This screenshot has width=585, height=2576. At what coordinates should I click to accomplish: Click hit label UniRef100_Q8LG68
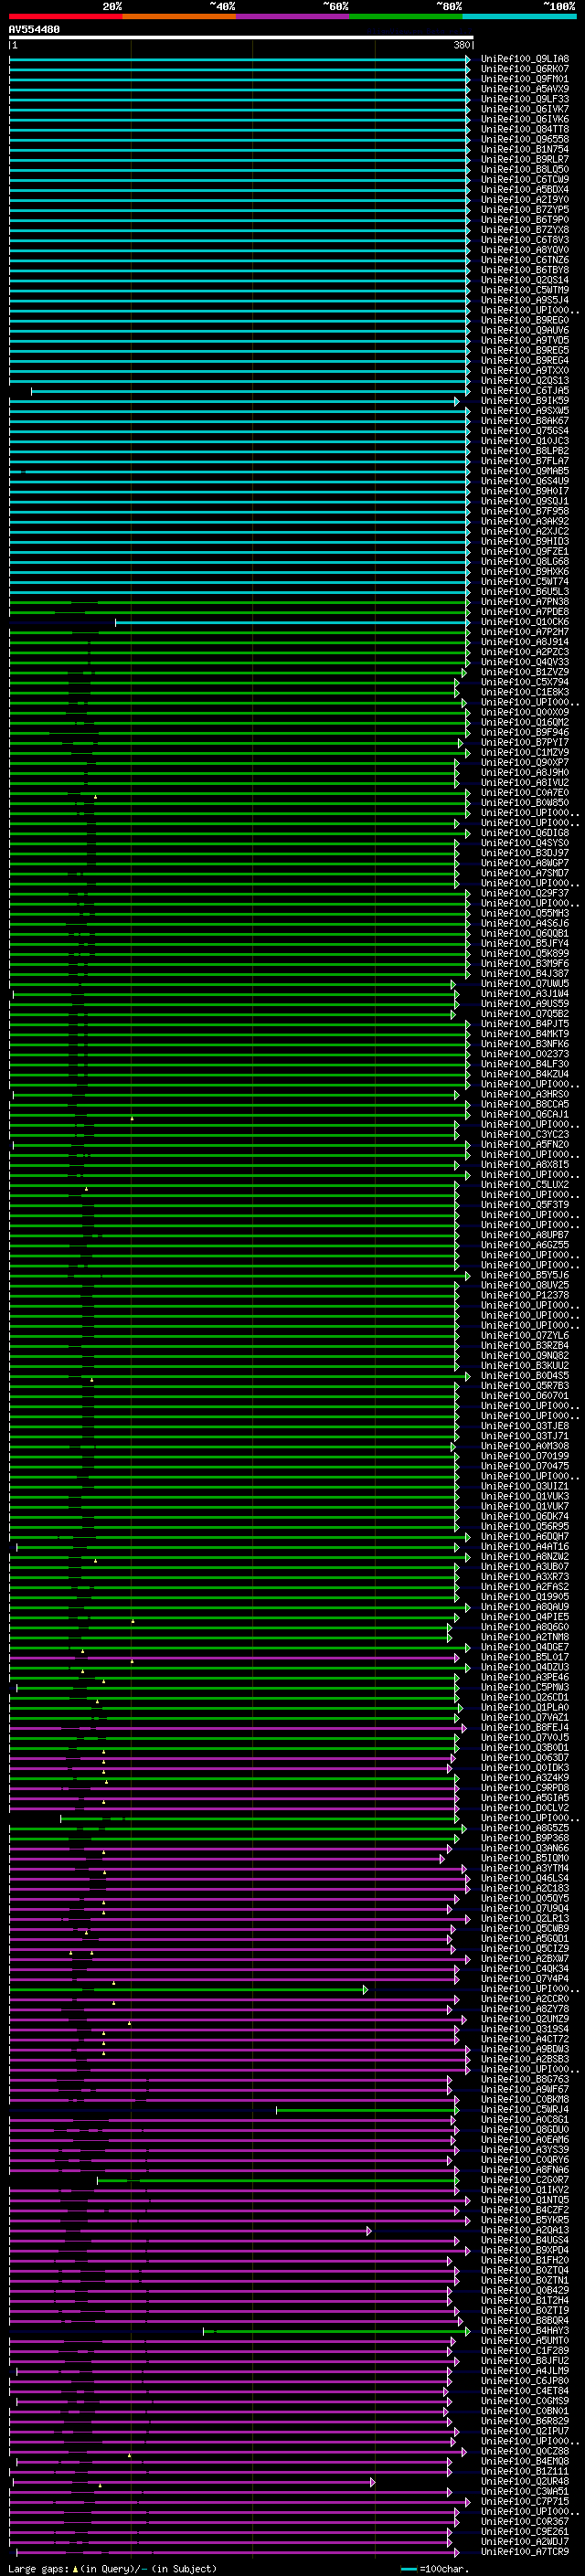coord(525,562)
